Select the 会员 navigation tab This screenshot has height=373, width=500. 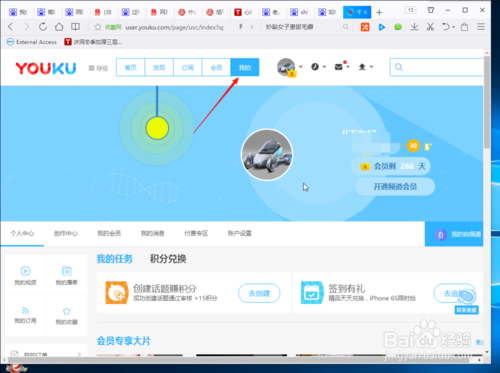[216, 68]
